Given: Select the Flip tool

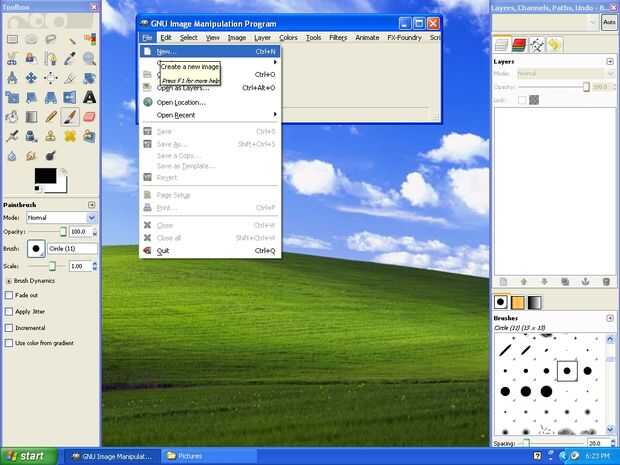Looking at the screenshot, I should [x=70, y=97].
